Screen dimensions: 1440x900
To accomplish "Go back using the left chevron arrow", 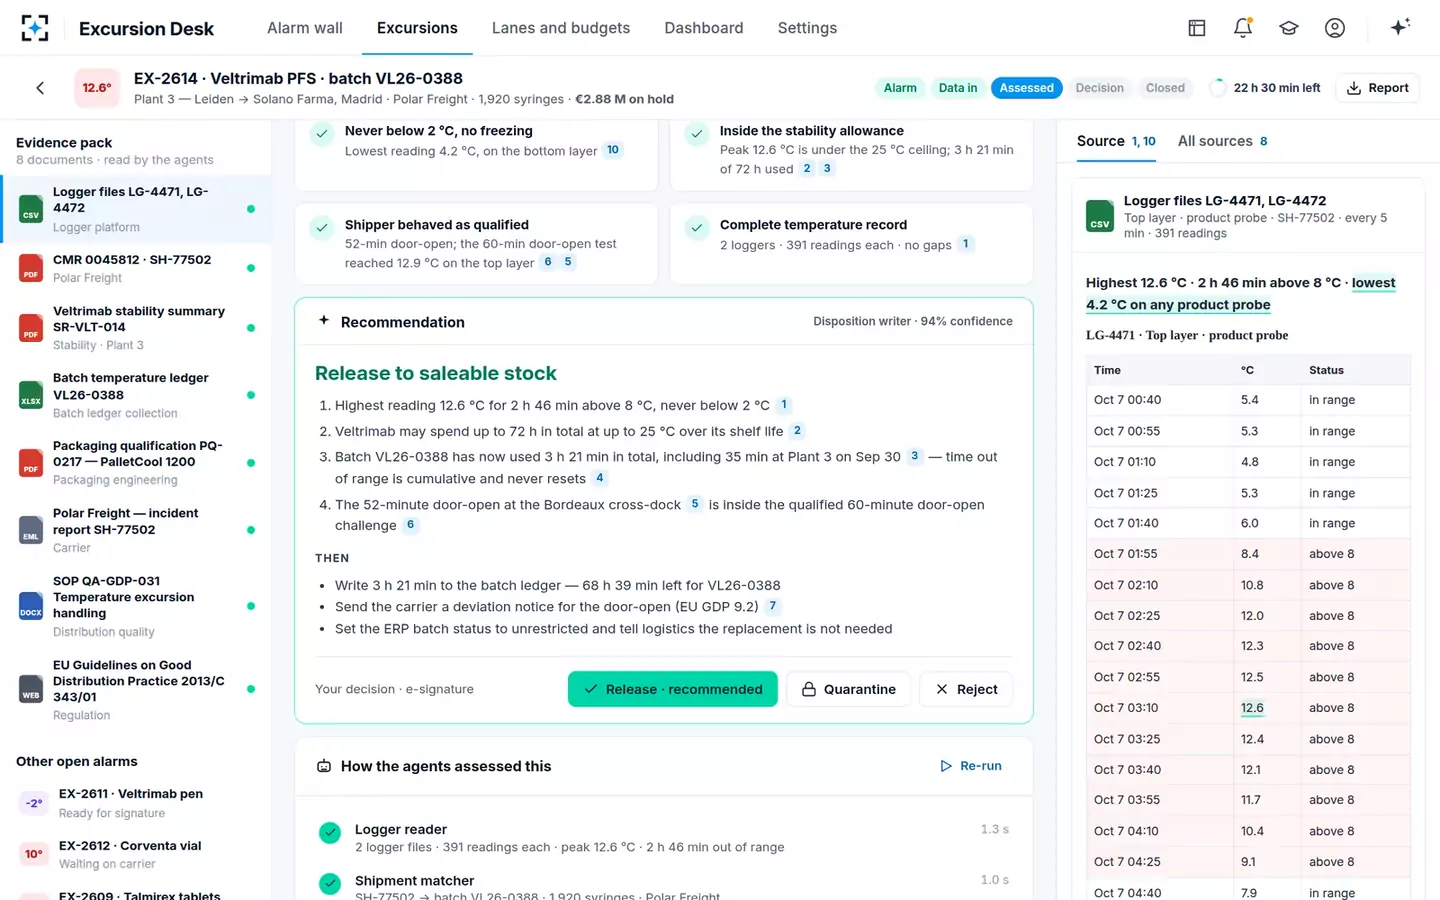I will pos(40,88).
